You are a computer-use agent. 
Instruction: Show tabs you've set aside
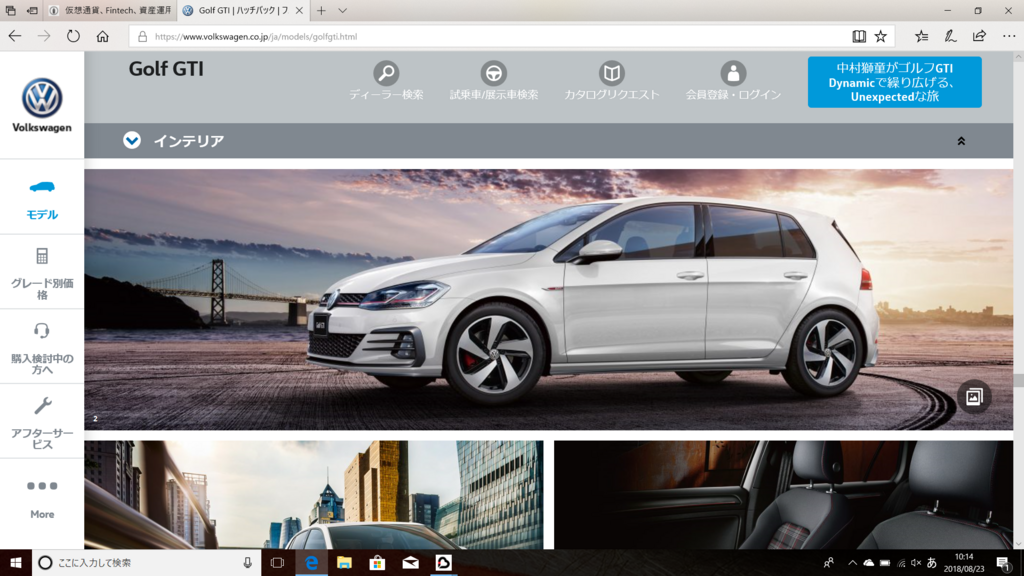(10, 10)
